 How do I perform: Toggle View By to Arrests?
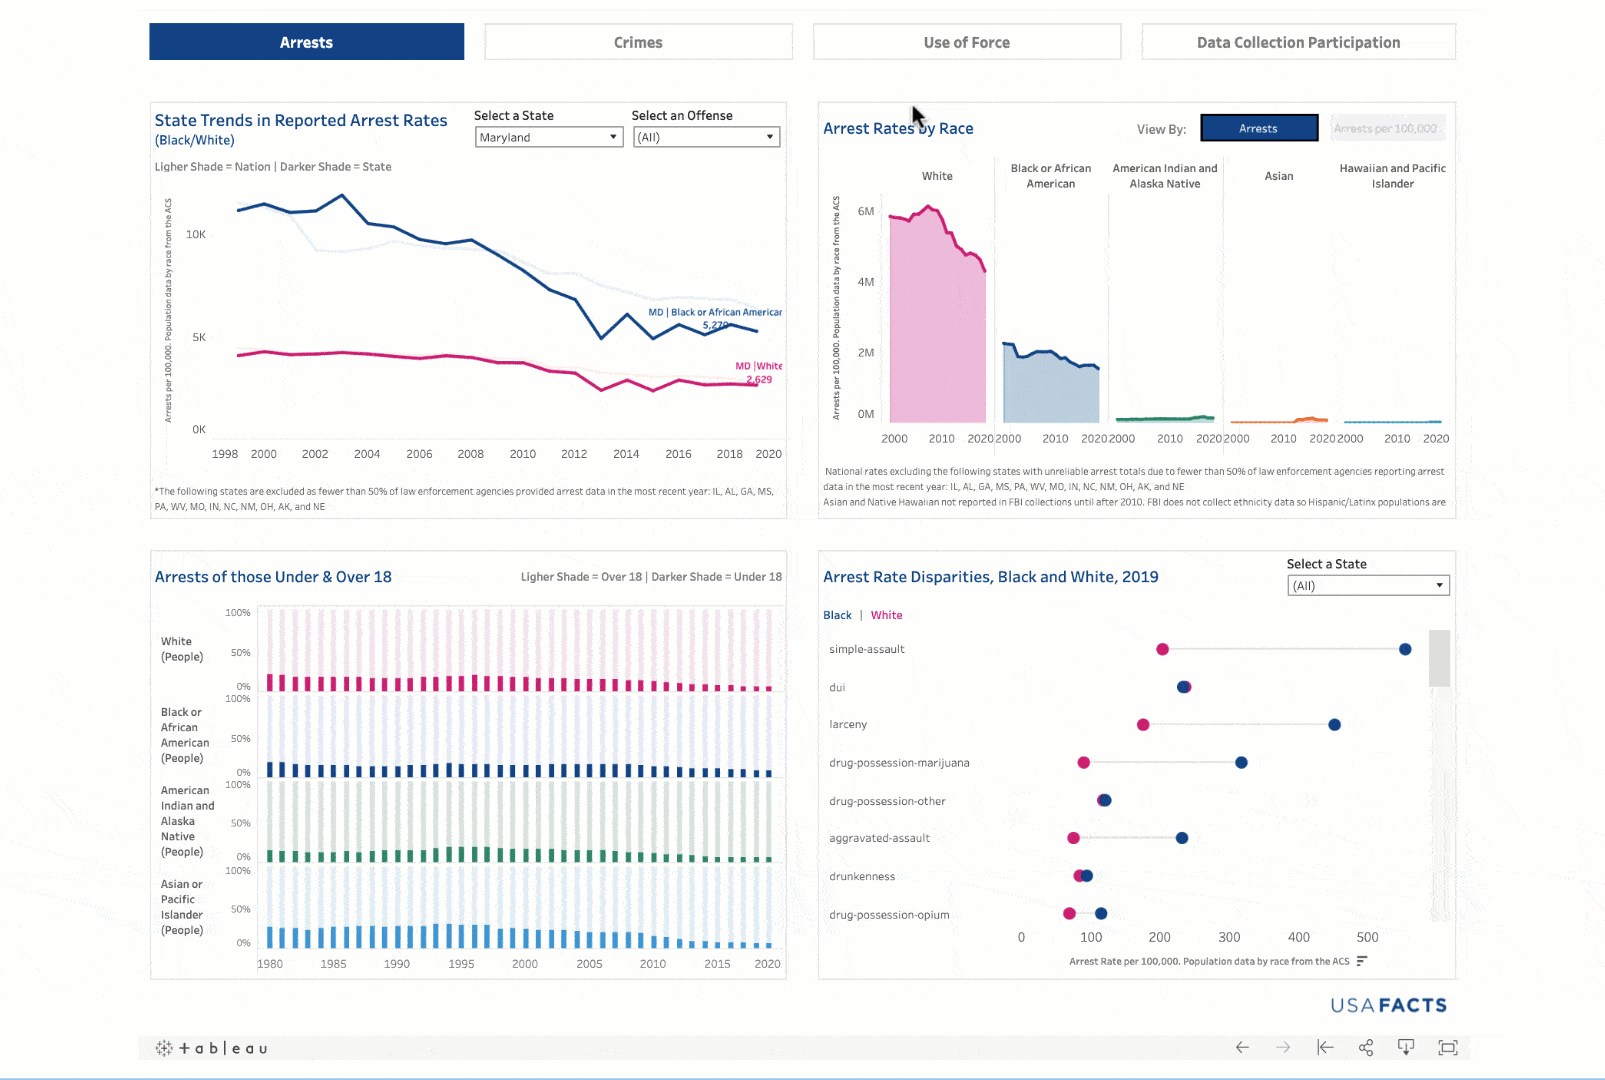tap(1258, 128)
